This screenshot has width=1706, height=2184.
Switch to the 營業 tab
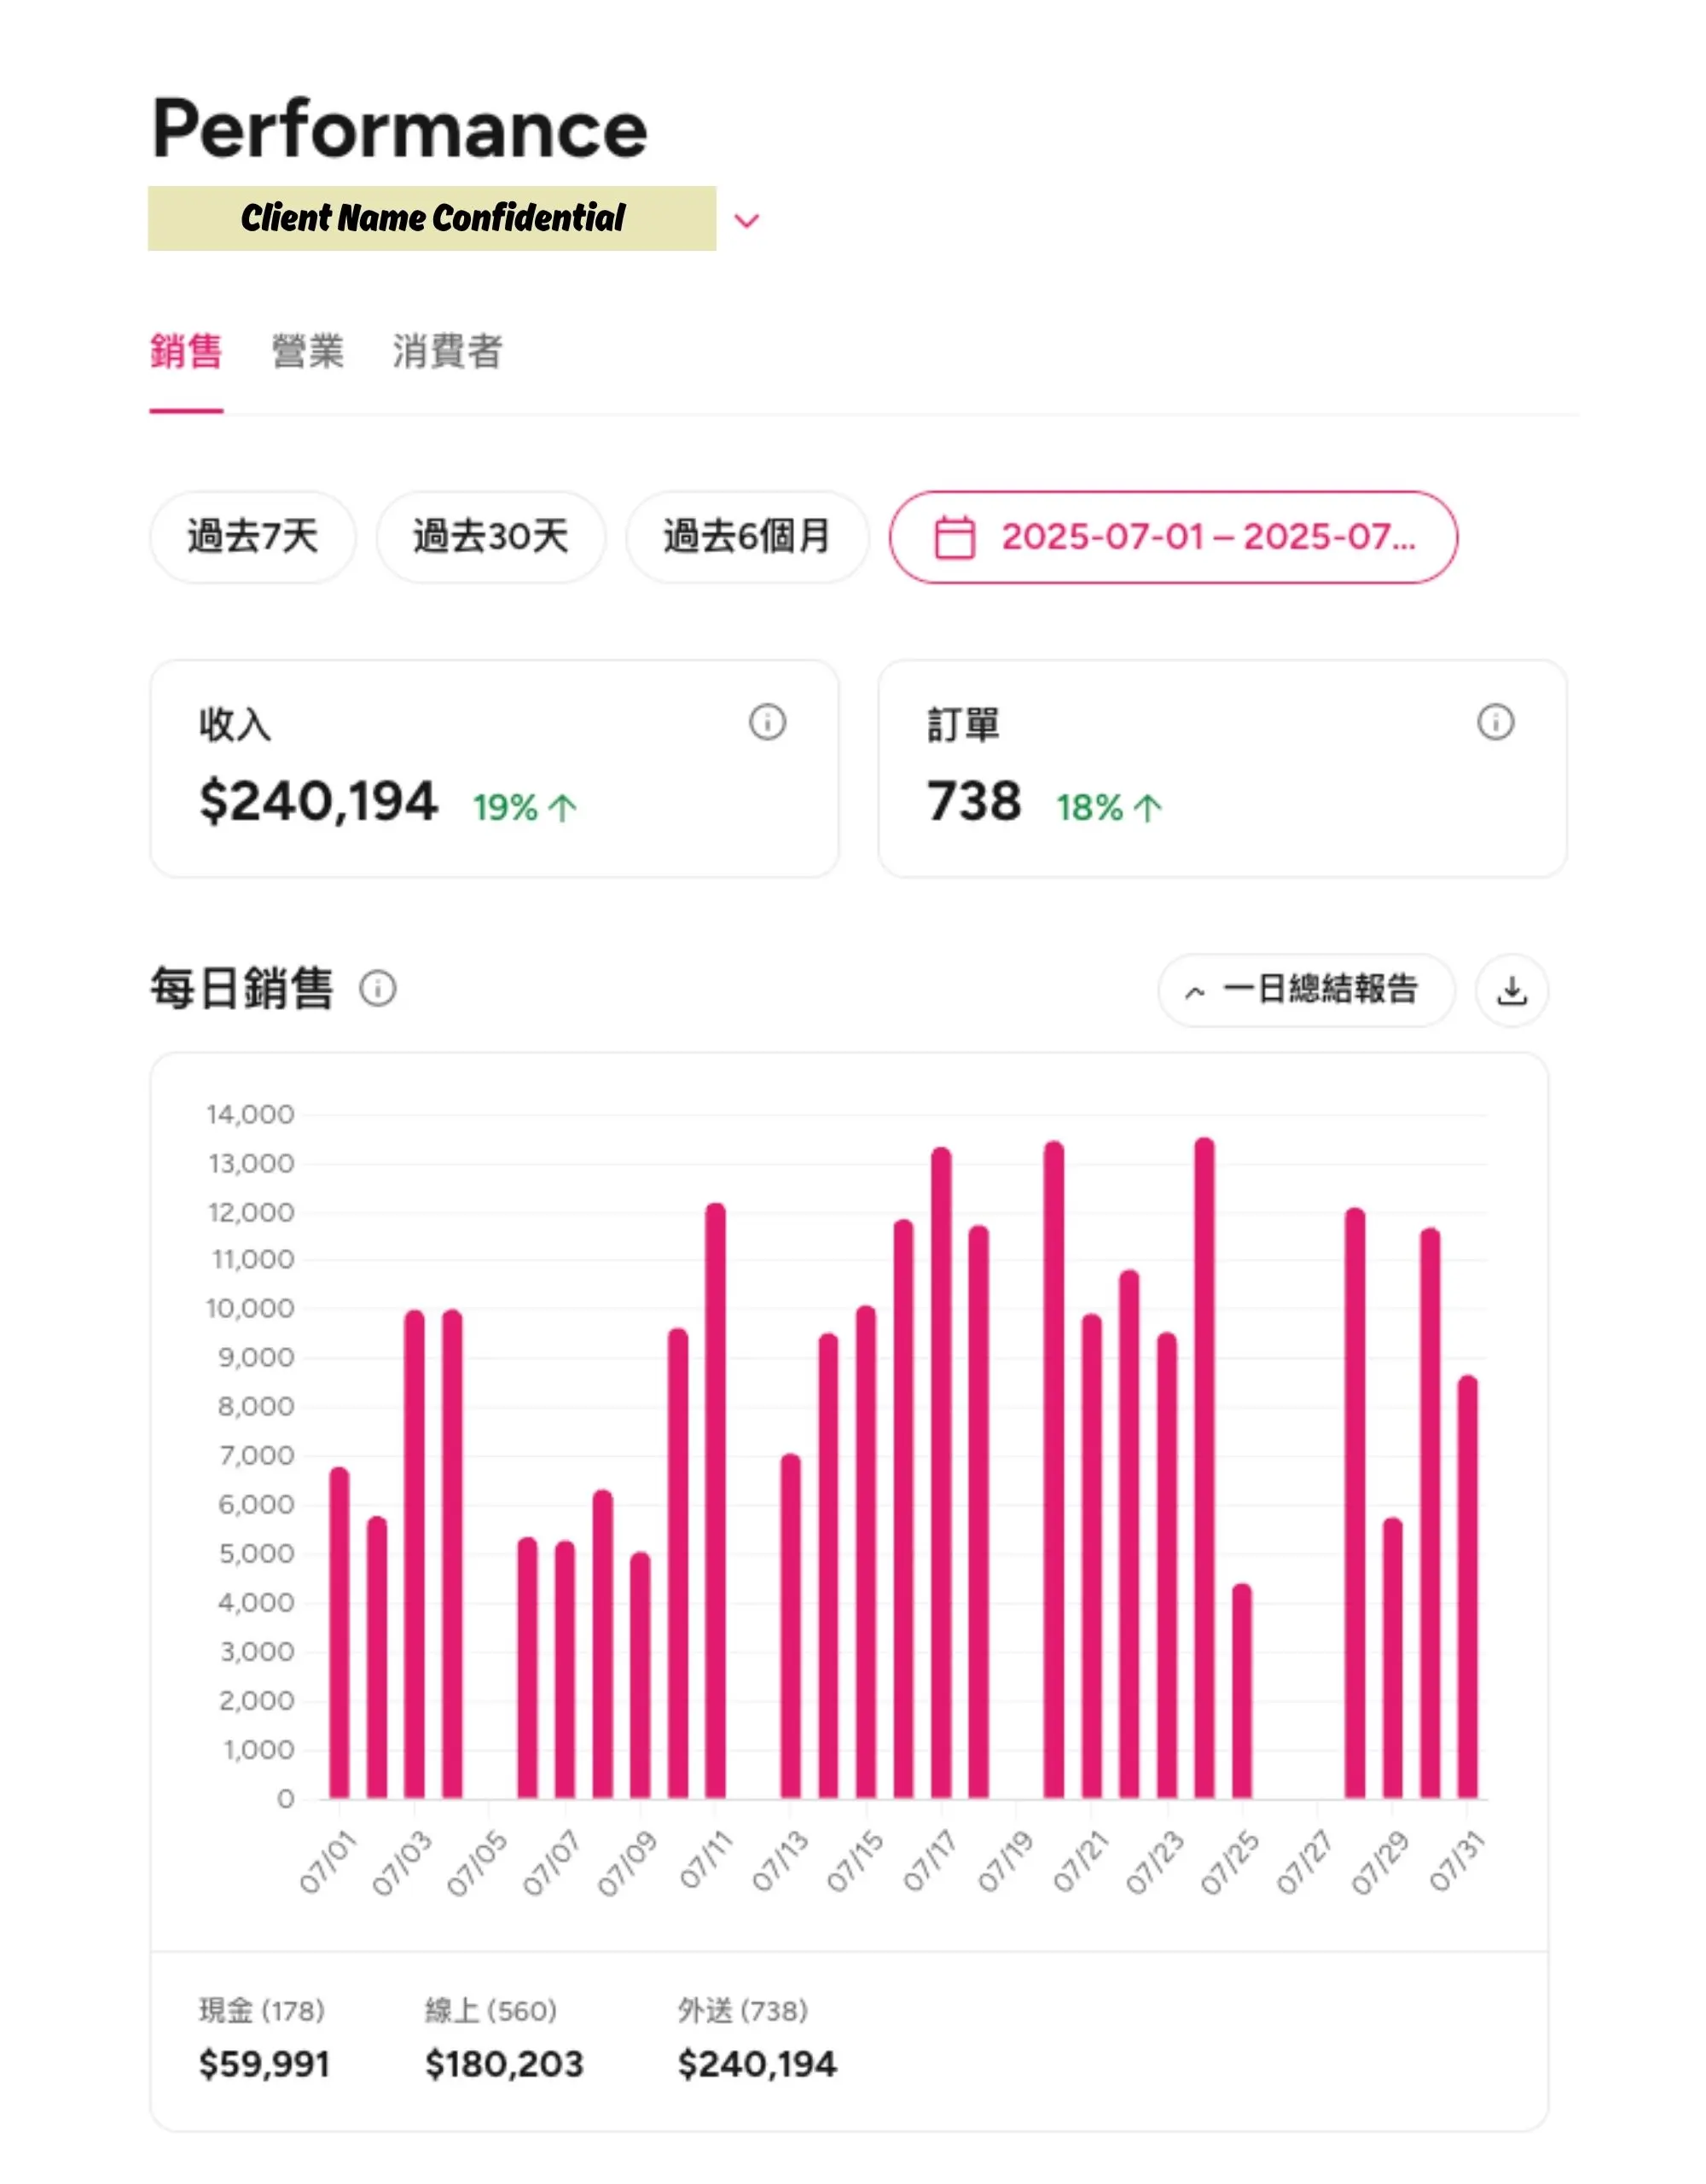click(308, 352)
